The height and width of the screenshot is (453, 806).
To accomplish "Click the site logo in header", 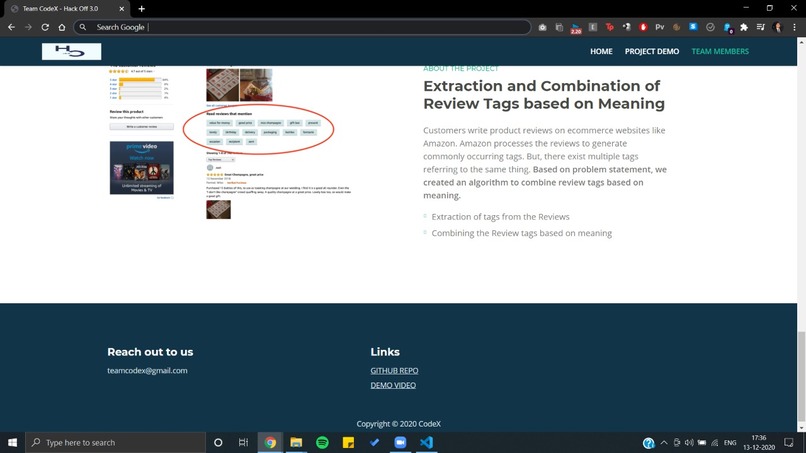I will pos(71,51).
